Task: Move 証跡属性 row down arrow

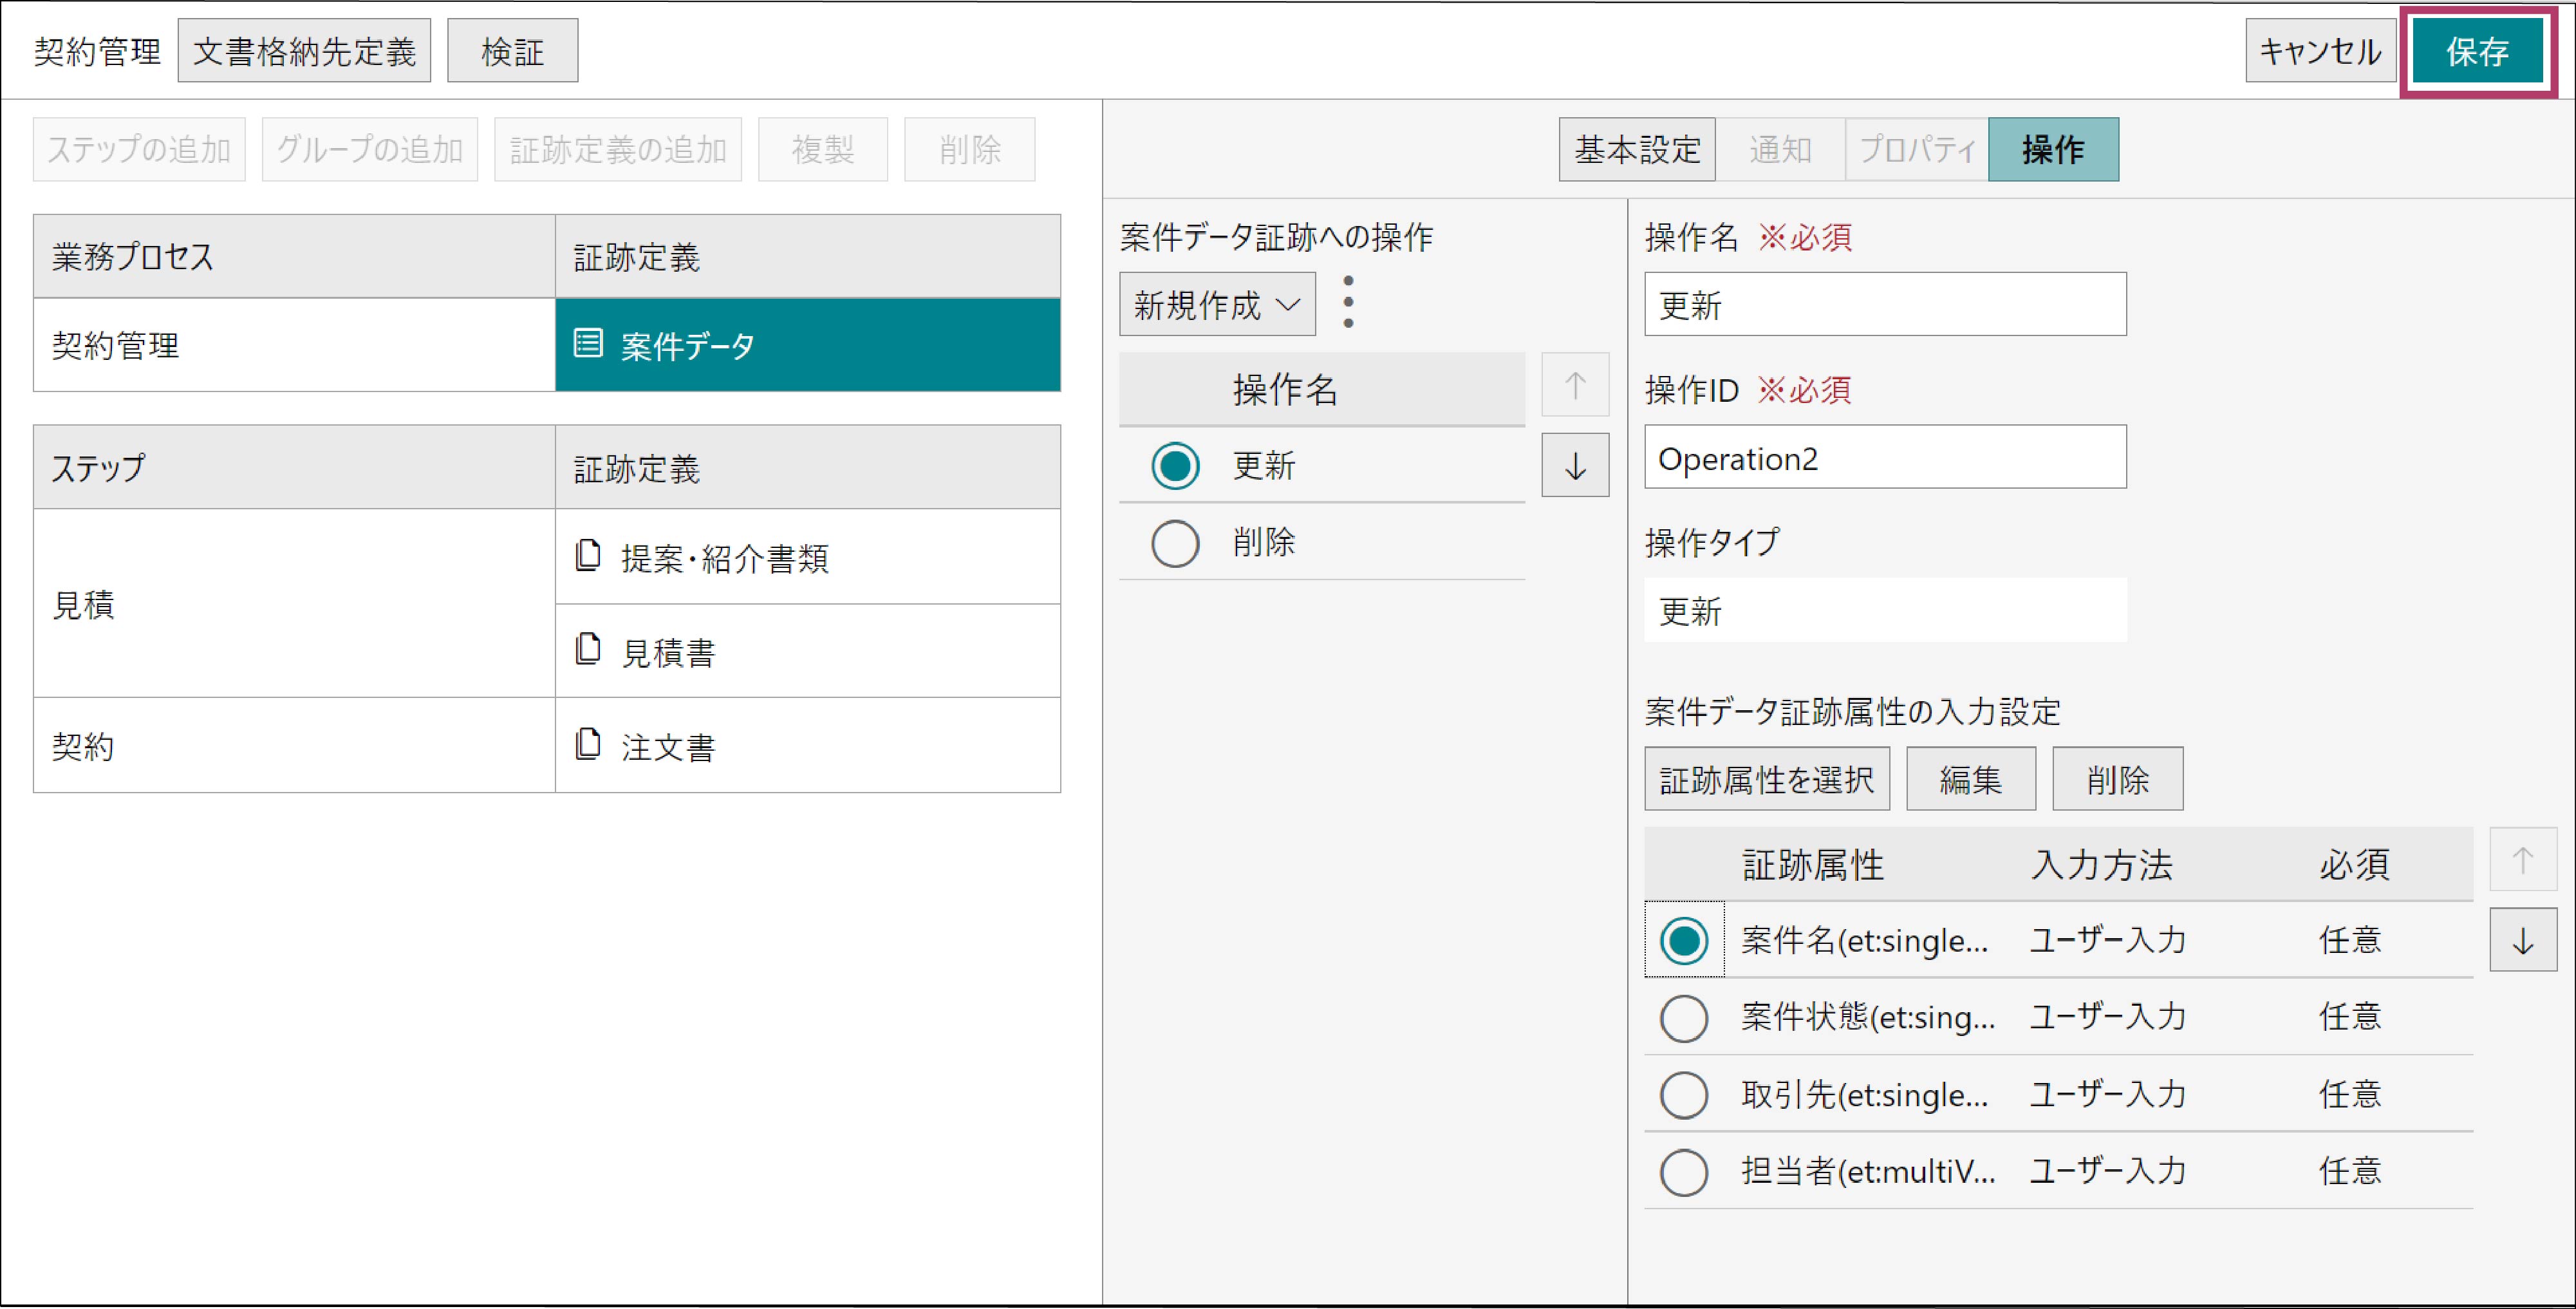Action: point(2523,940)
